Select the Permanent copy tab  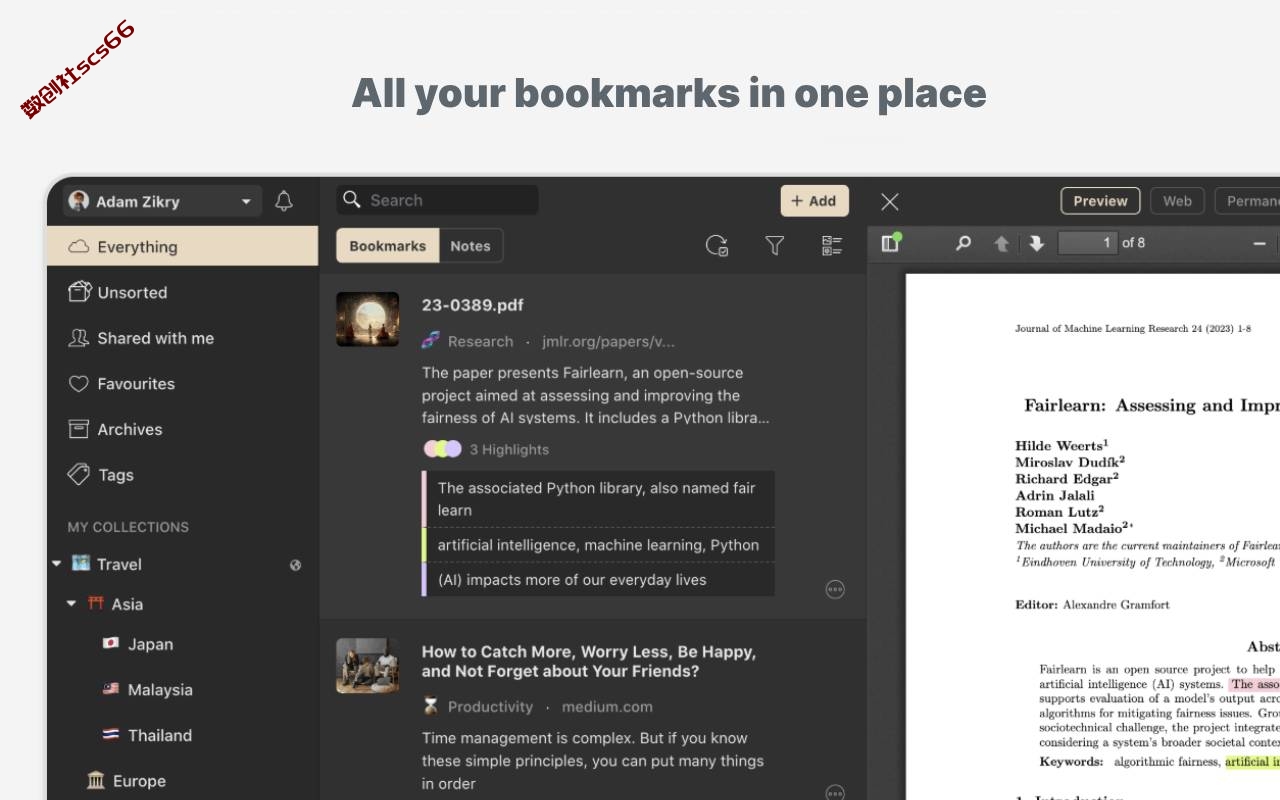point(1247,201)
